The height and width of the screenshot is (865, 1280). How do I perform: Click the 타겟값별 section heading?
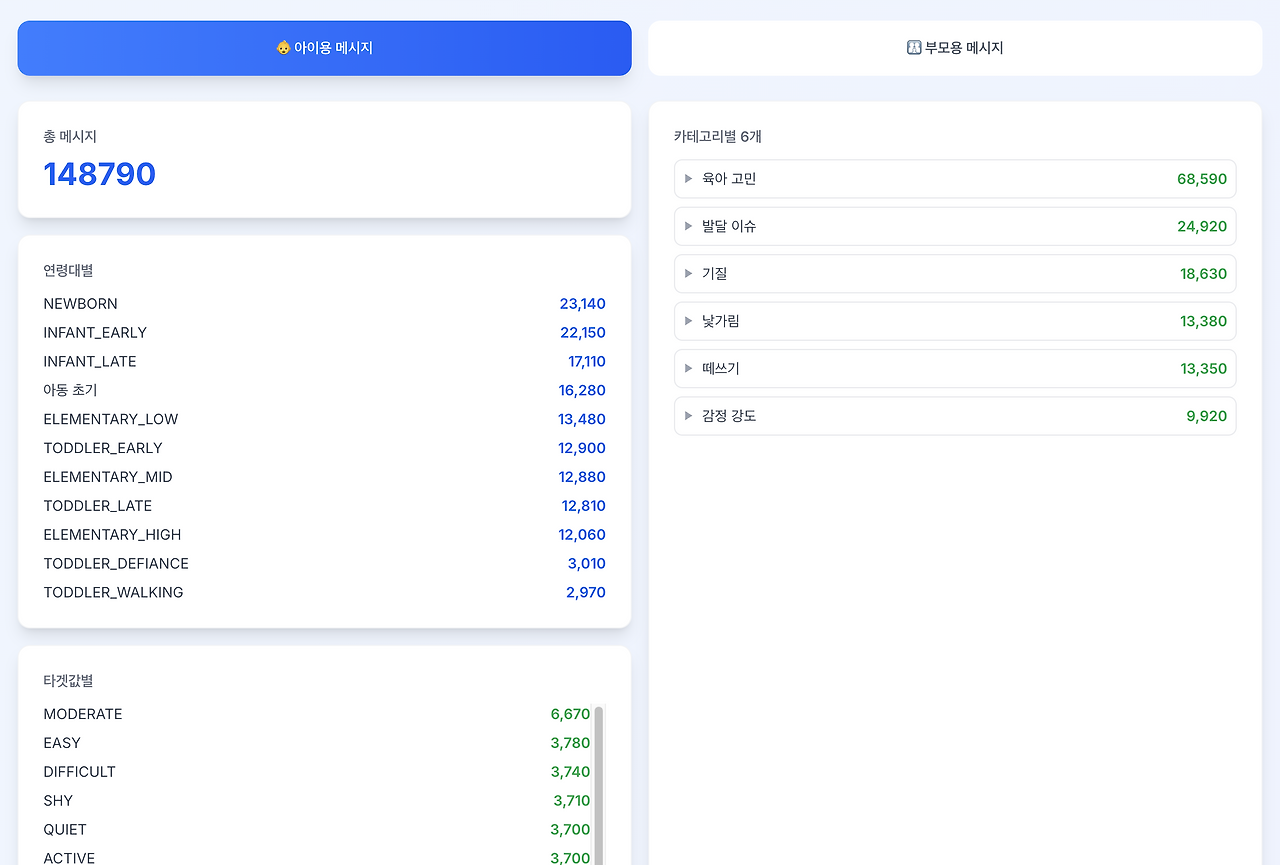[x=68, y=681]
